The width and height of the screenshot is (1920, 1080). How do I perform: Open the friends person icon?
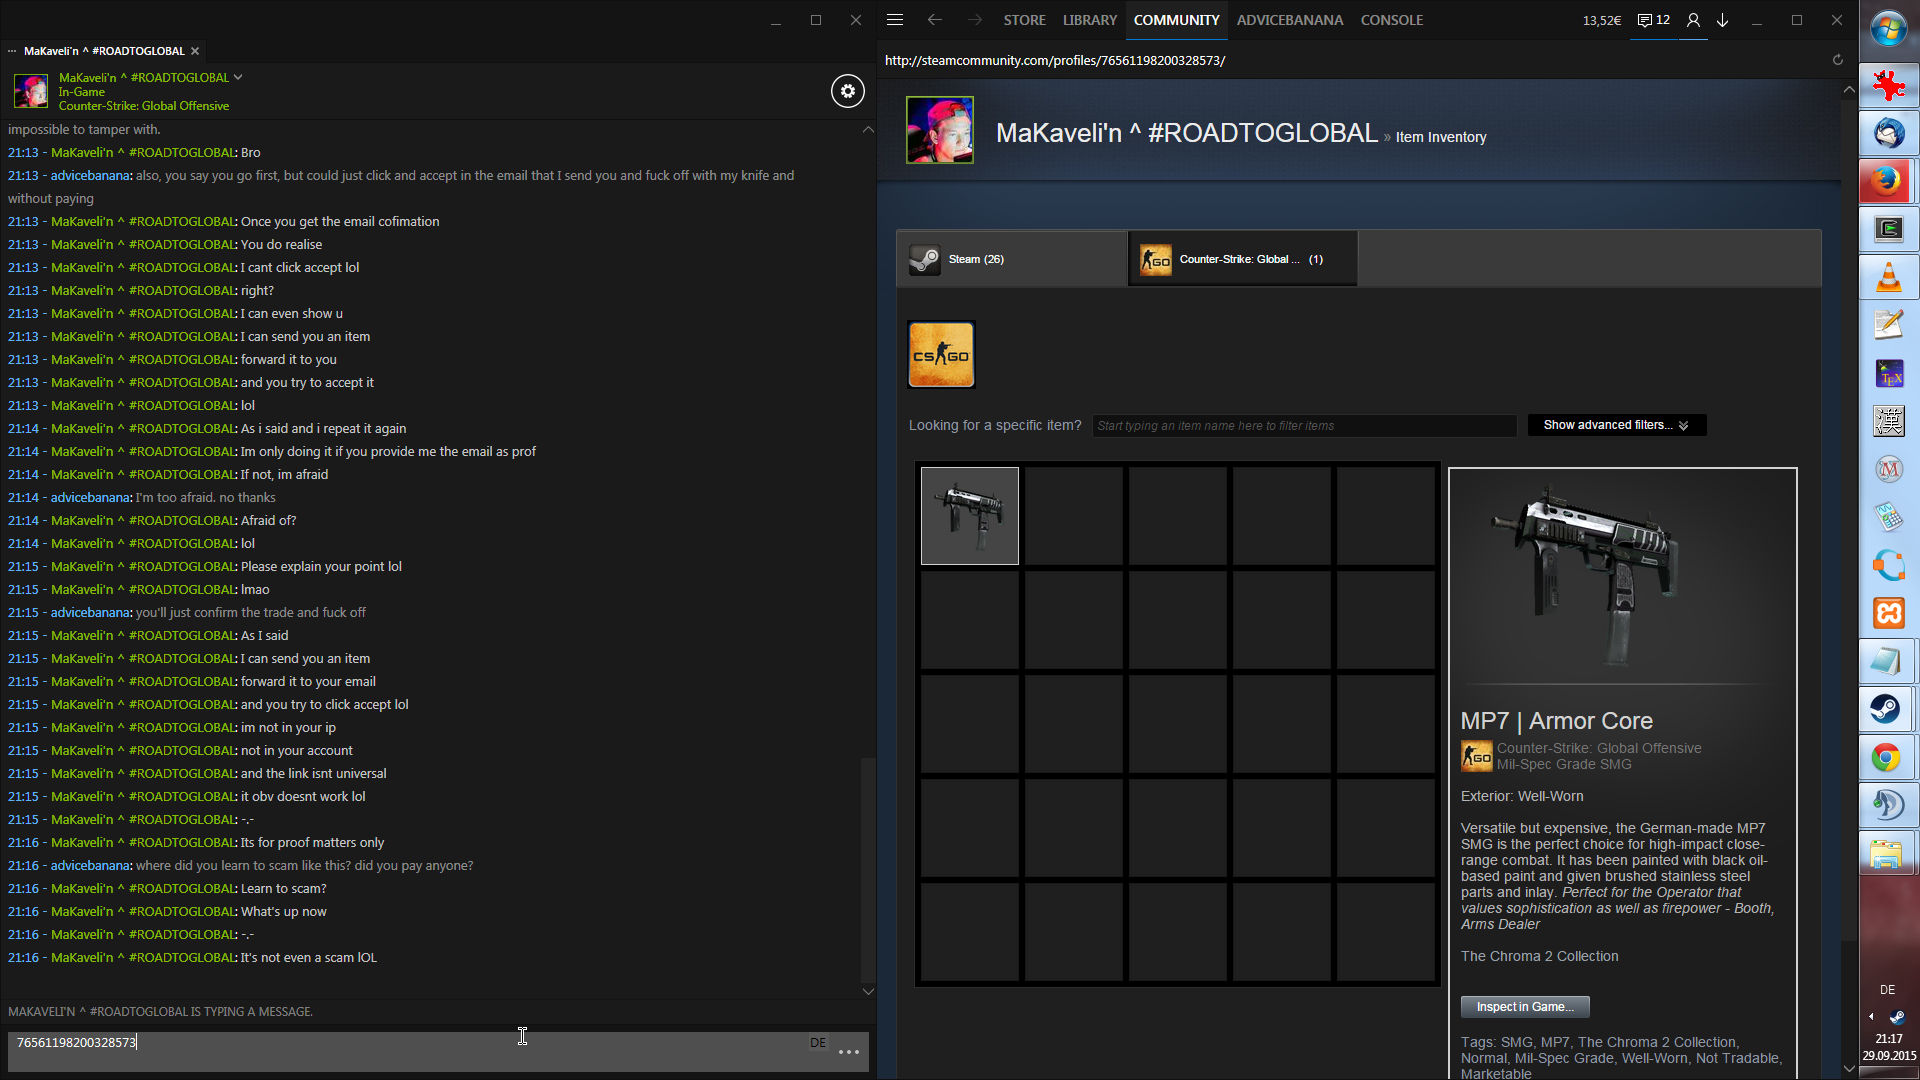pyautogui.click(x=1693, y=20)
